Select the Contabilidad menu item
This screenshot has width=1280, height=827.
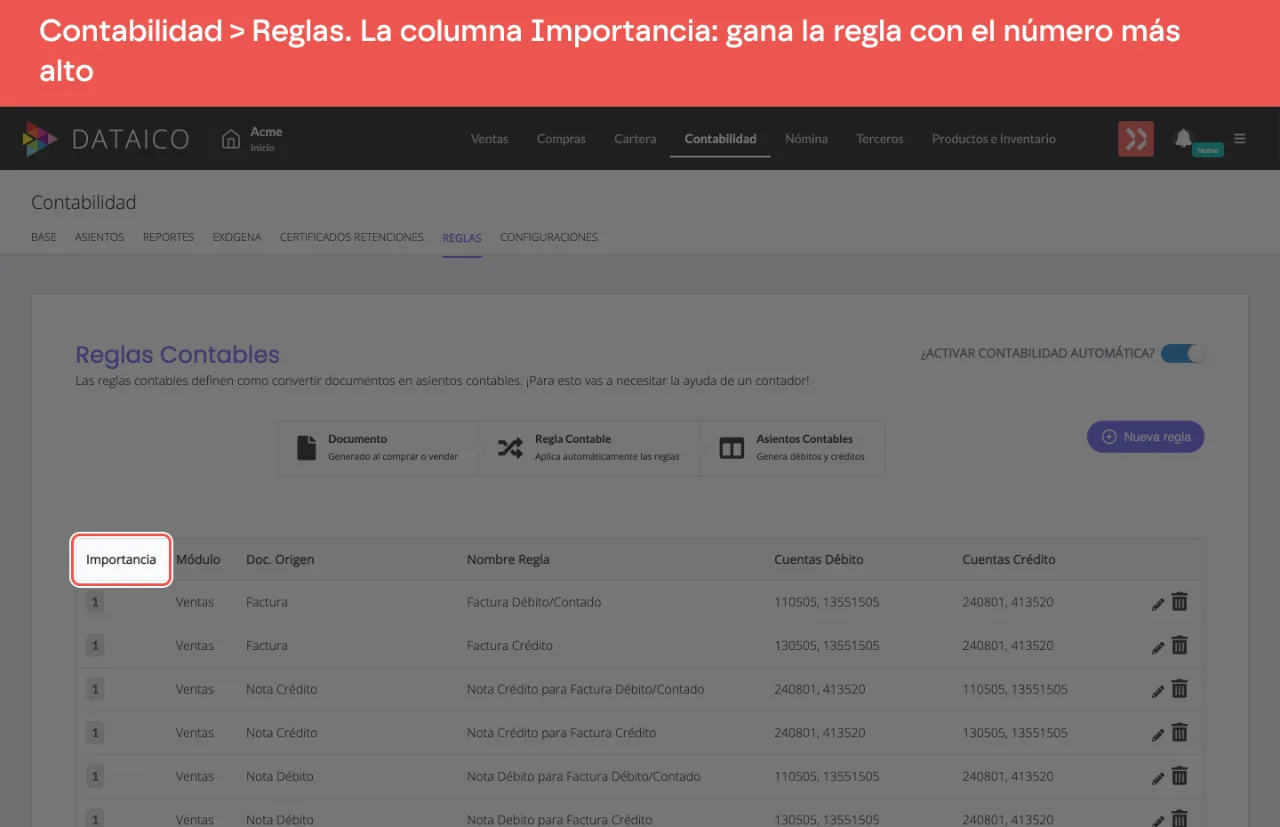pos(720,139)
